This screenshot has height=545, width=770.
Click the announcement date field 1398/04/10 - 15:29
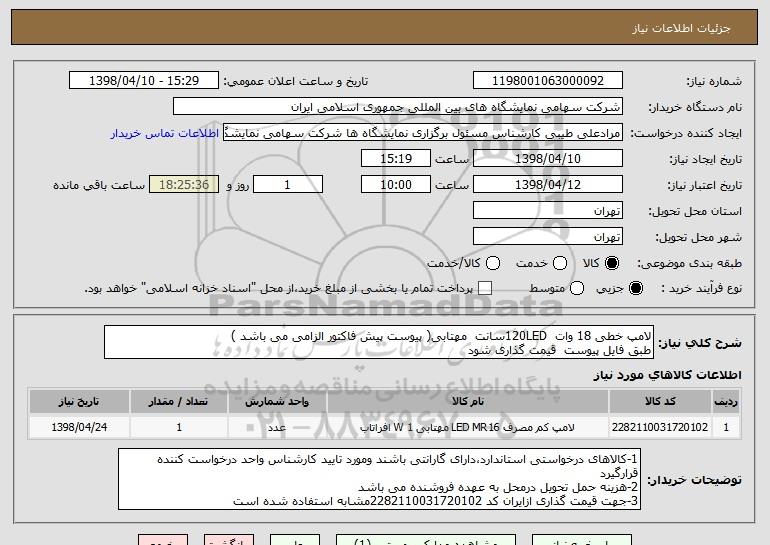point(144,81)
